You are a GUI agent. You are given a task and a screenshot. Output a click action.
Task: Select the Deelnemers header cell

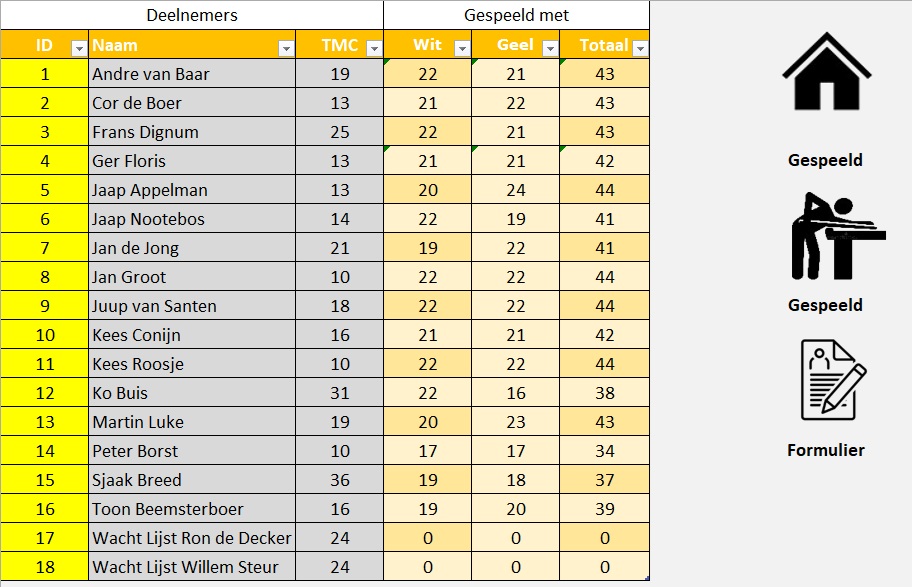192,15
